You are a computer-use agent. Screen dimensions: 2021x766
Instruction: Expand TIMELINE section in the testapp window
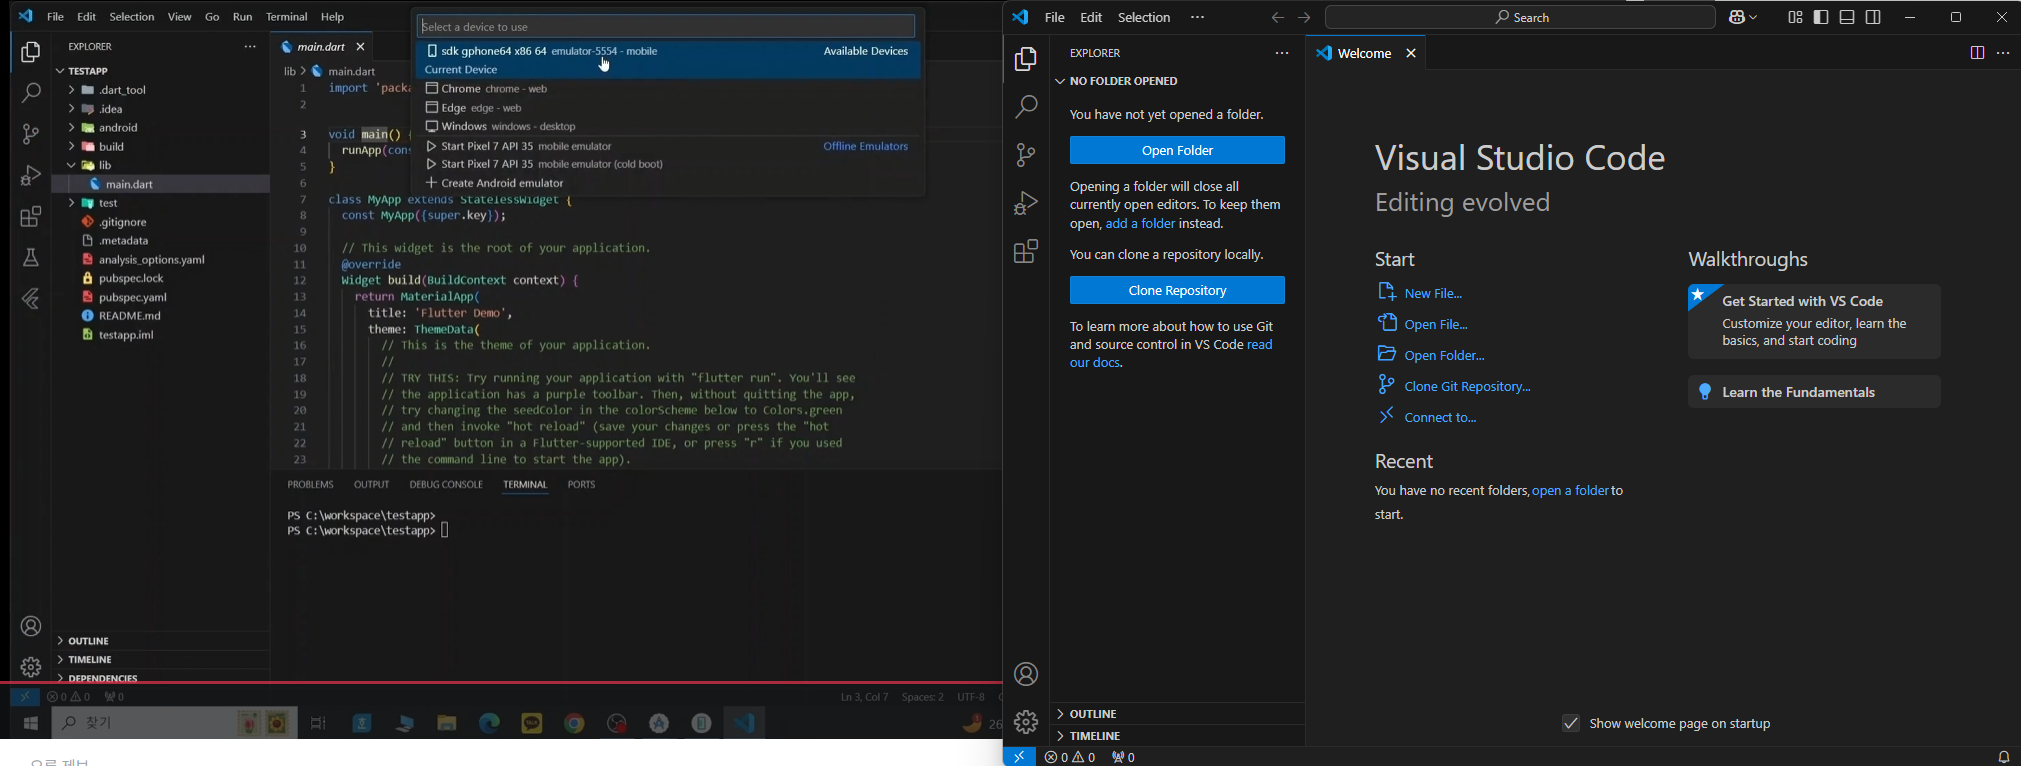[90, 660]
